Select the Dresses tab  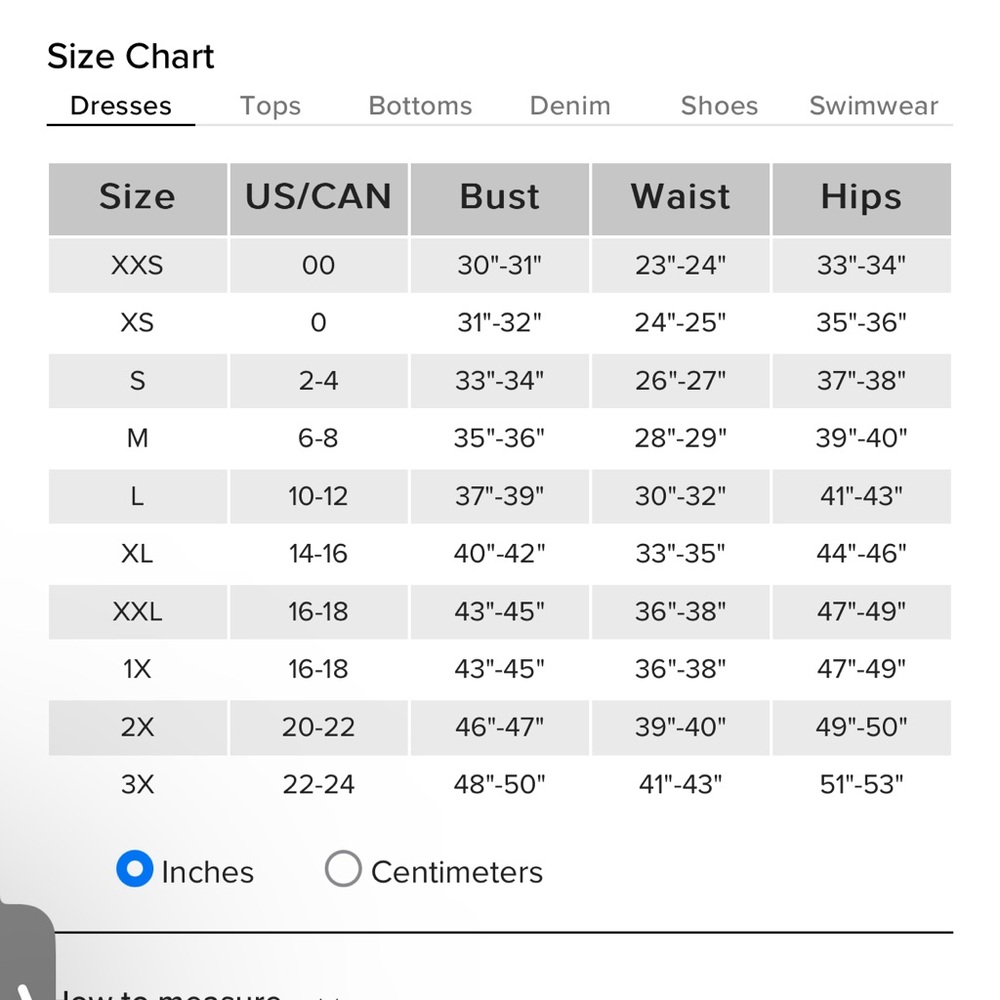tap(121, 106)
